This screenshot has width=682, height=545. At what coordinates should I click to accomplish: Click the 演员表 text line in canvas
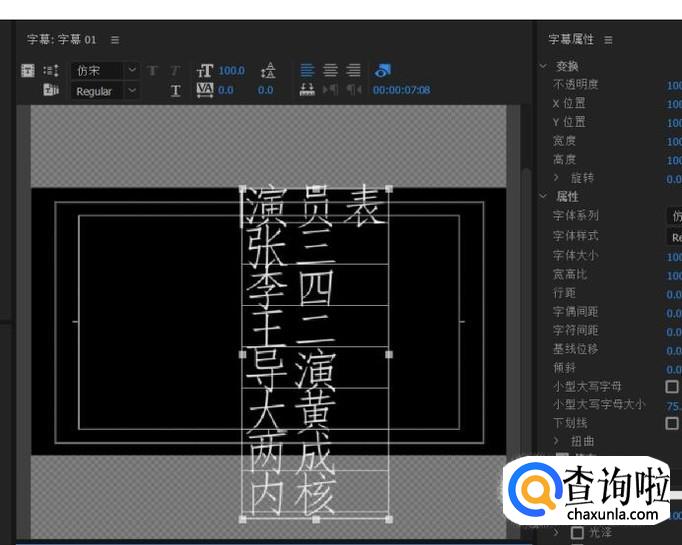click(x=315, y=206)
